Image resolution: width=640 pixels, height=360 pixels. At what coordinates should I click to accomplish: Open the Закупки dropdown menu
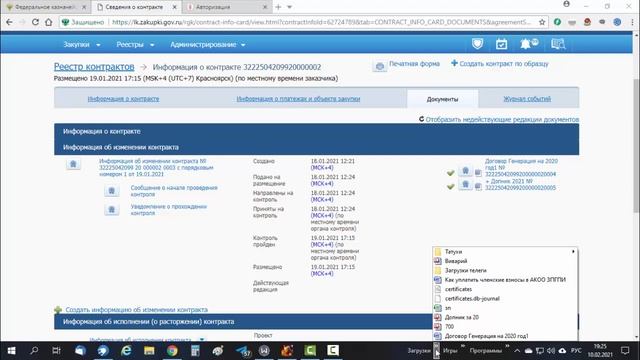(x=82, y=44)
